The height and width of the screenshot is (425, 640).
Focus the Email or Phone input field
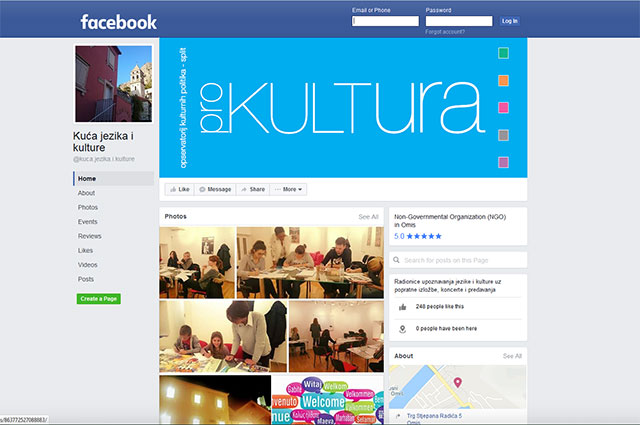385,21
